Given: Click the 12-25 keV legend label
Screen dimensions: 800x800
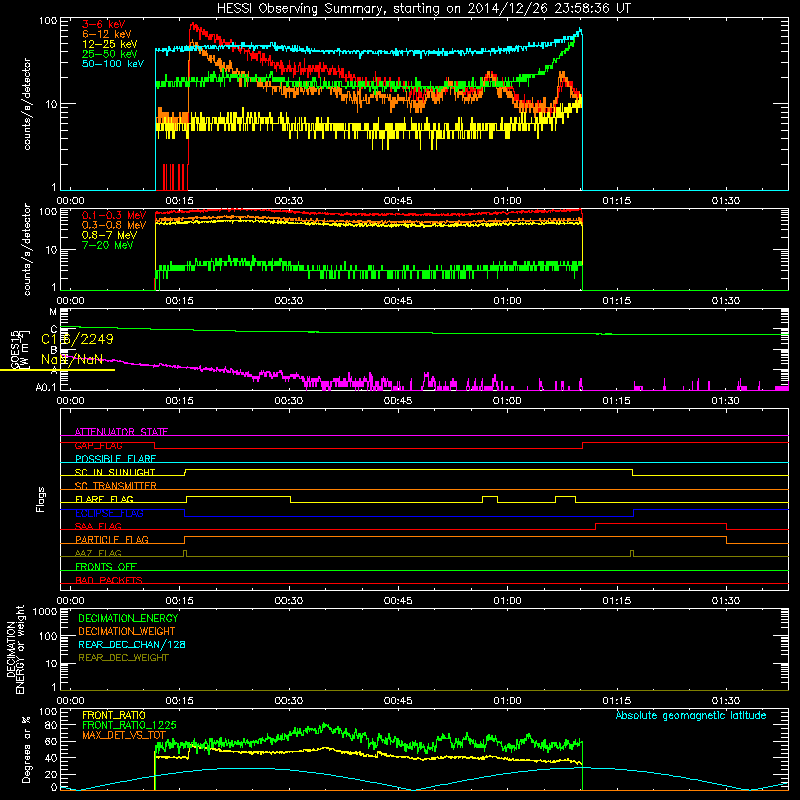Looking at the screenshot, I should tap(110, 44).
